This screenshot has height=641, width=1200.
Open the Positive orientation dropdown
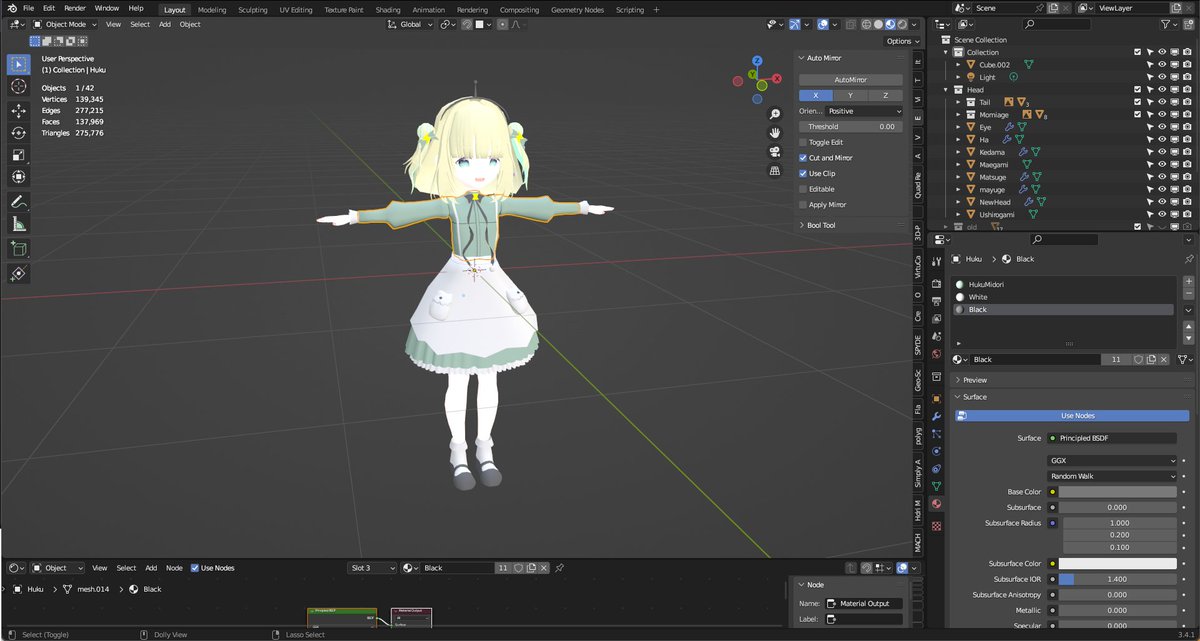(x=864, y=111)
